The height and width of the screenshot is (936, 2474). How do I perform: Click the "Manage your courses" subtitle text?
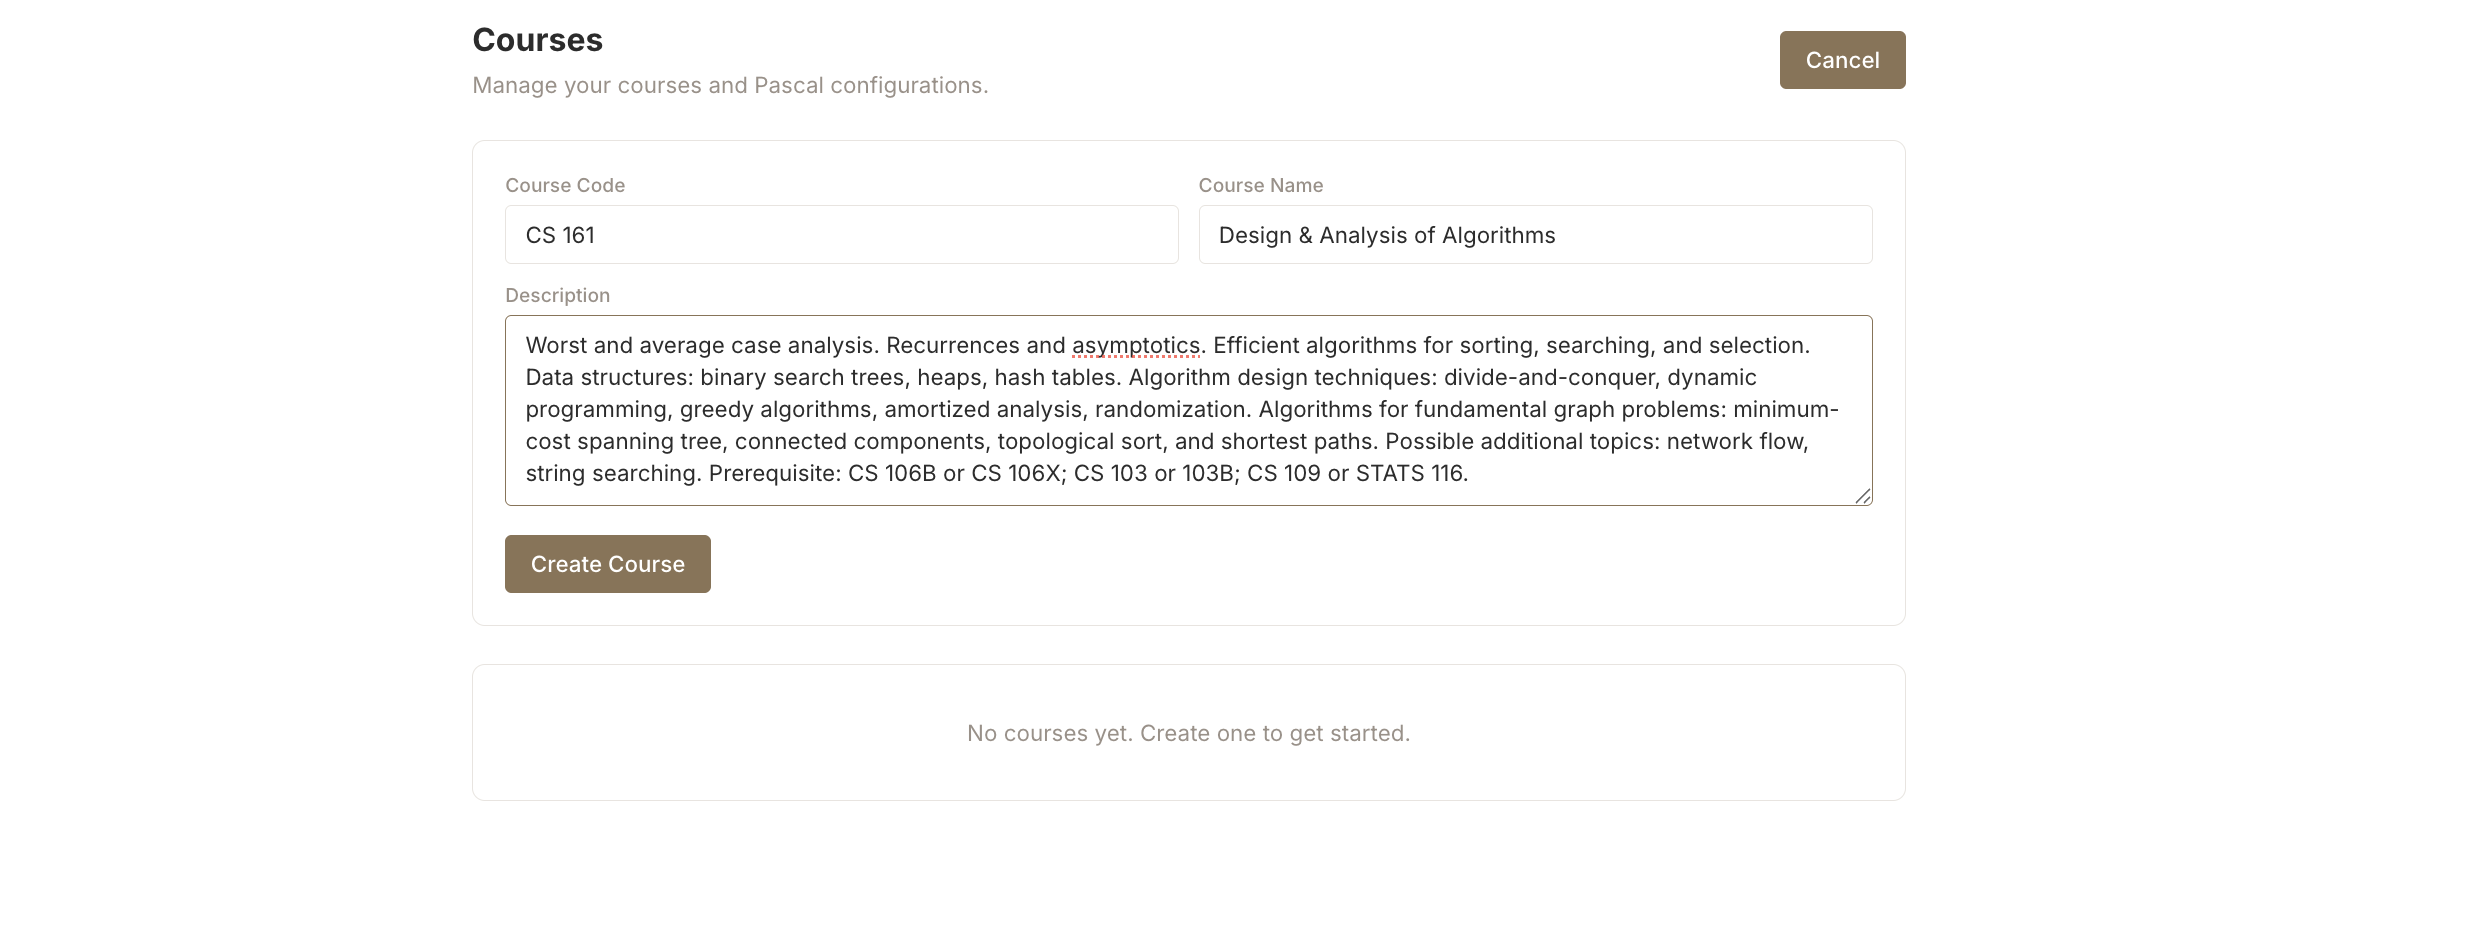(729, 86)
